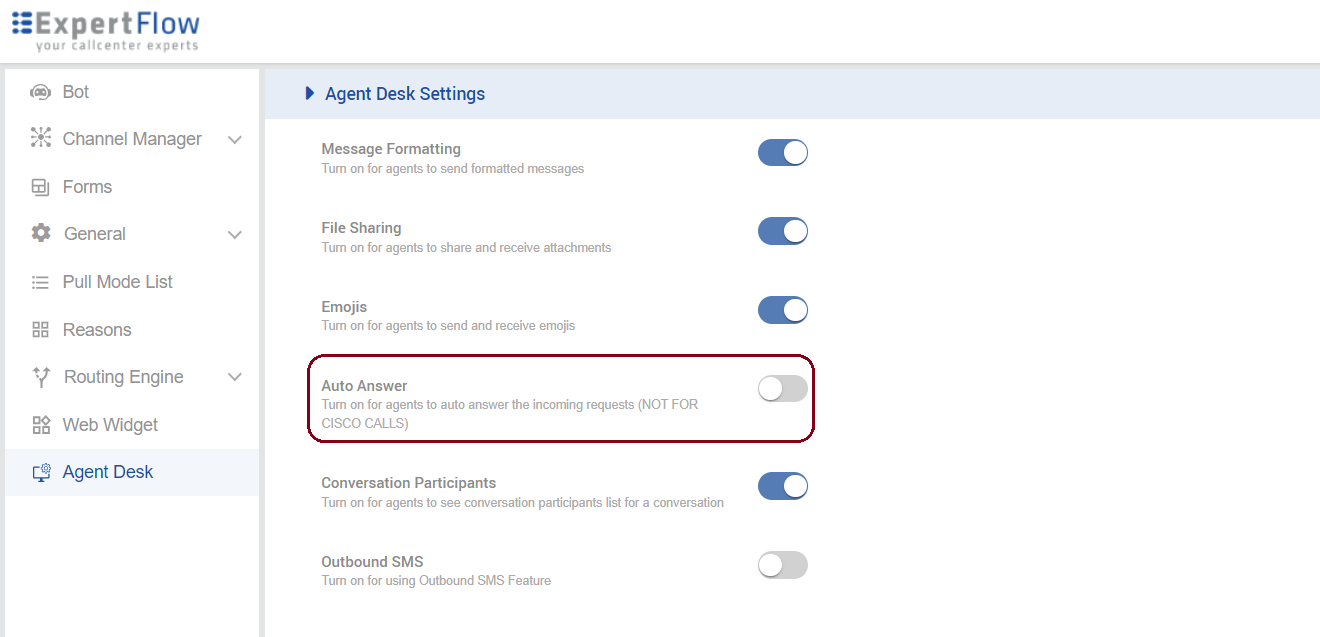Click the Bot icon in sidebar
1320x637 pixels.
(40, 92)
